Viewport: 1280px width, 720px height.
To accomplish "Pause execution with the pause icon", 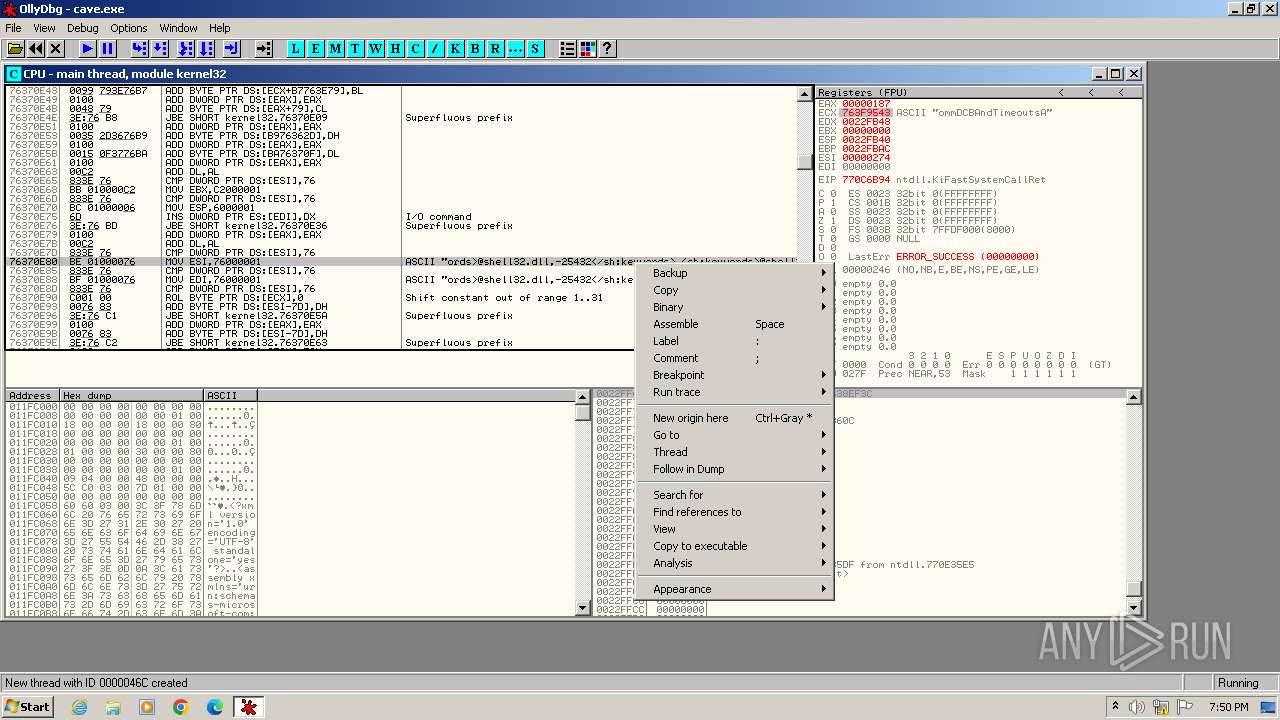I will (x=108, y=48).
